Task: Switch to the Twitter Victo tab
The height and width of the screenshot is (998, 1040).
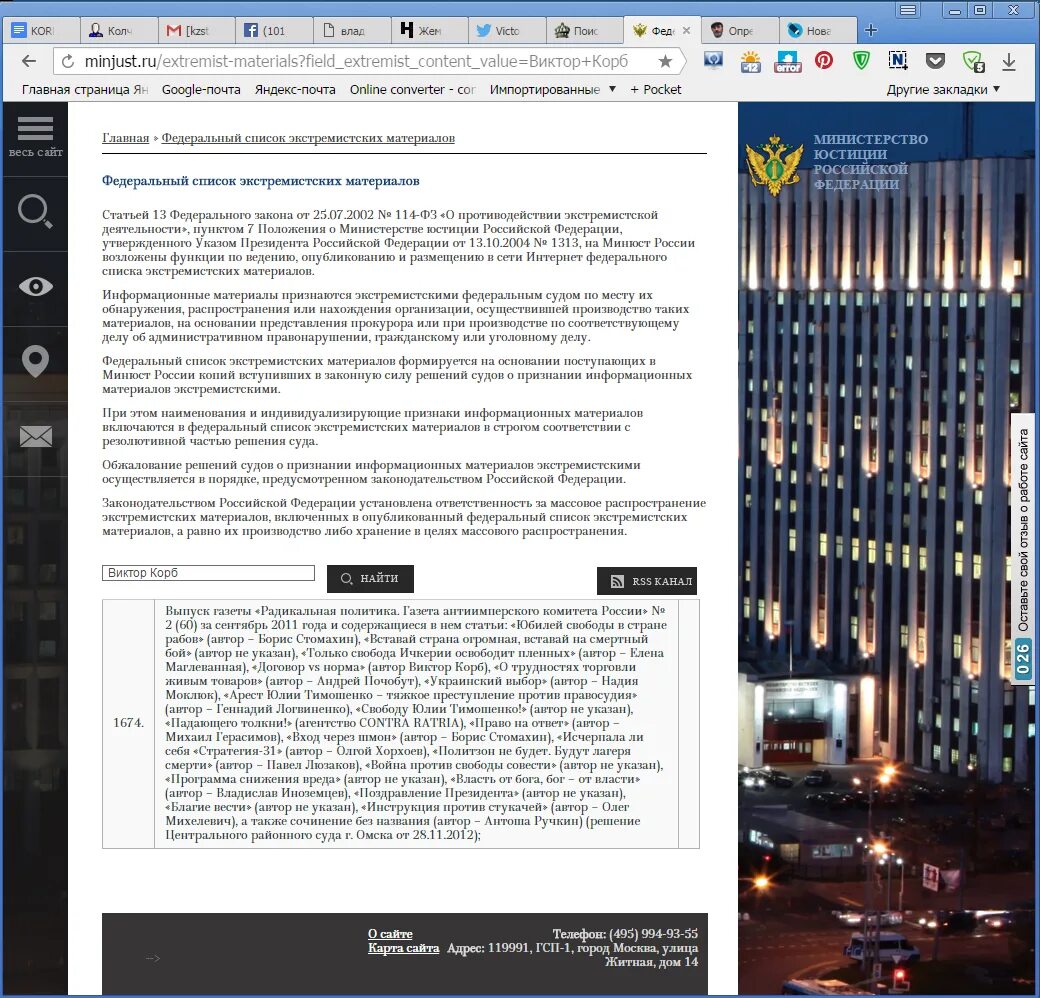Action: 506,31
